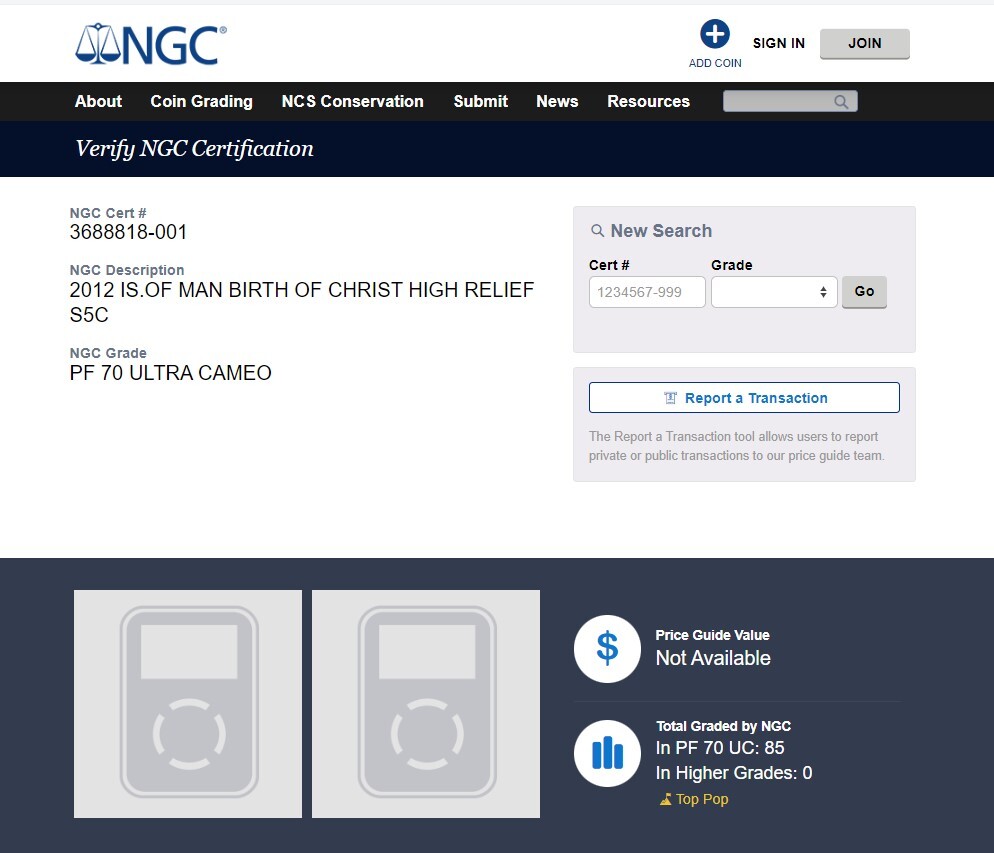The width and height of the screenshot is (994, 853).
Task: Focus the Cert # input field
Action: [x=647, y=292]
